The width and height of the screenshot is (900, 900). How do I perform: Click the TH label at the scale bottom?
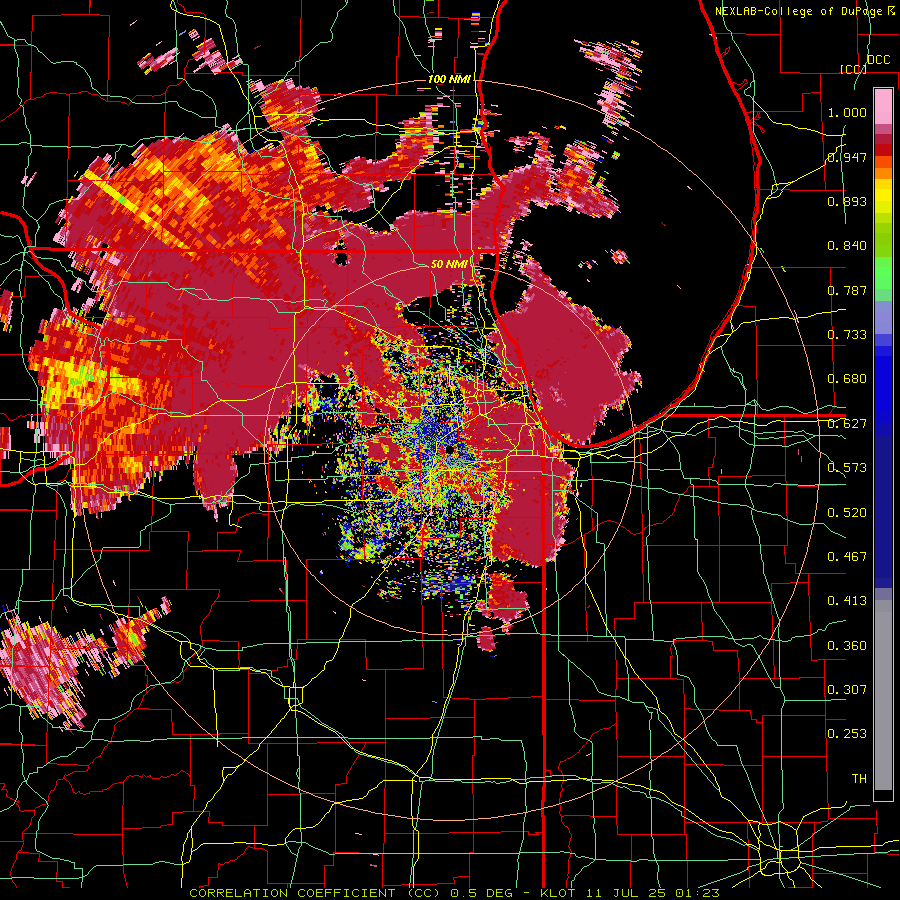coord(859,779)
